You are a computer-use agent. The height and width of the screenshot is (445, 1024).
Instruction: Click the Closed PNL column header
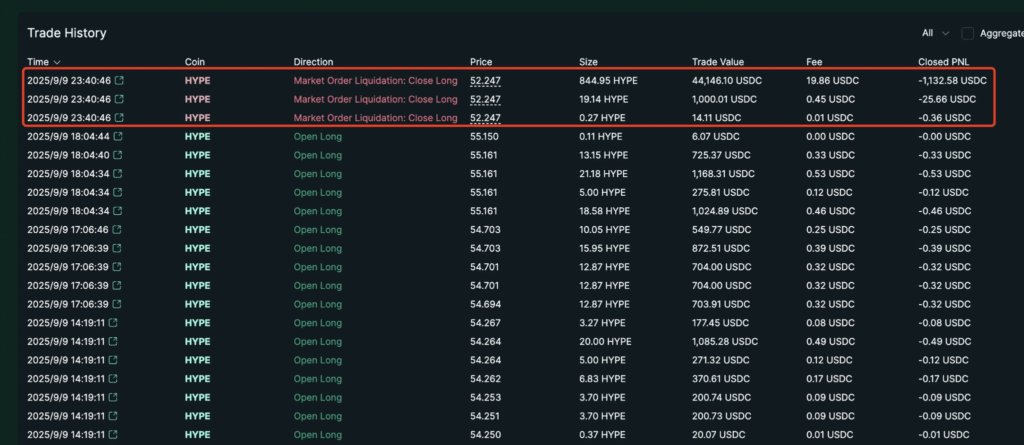click(x=945, y=62)
